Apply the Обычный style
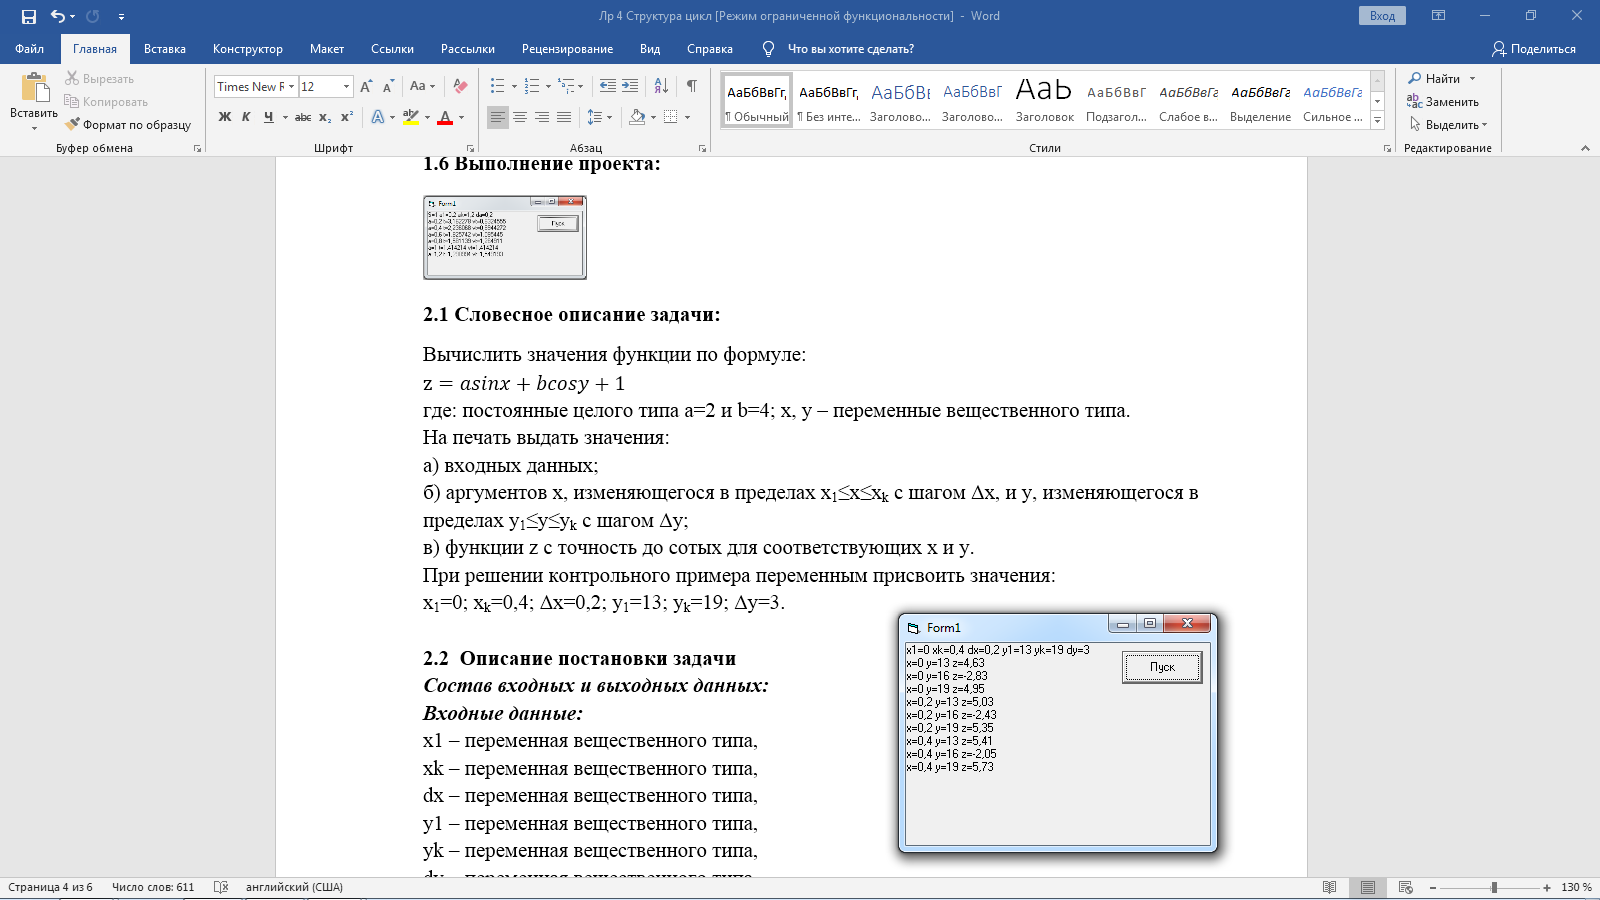The image size is (1600, 900). pyautogui.click(x=757, y=100)
